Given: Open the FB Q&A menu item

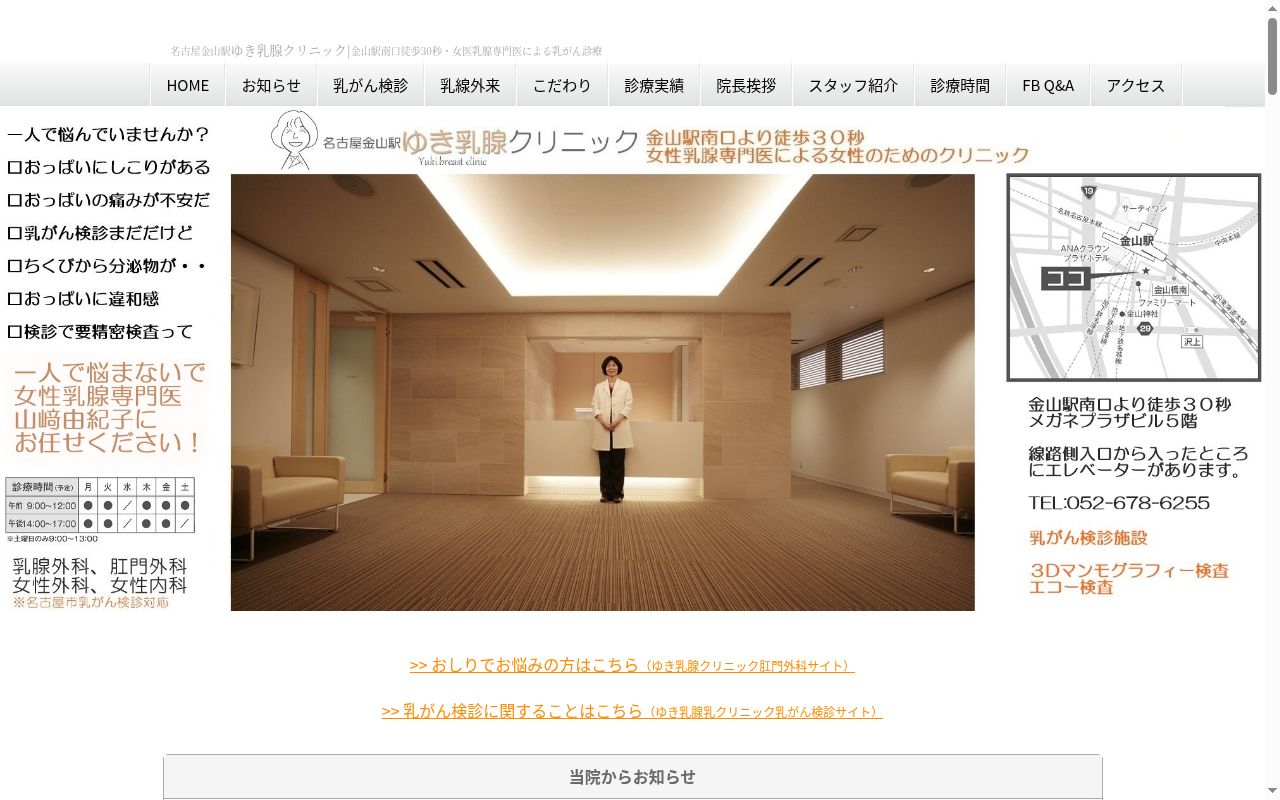Looking at the screenshot, I should pyautogui.click(x=1048, y=85).
